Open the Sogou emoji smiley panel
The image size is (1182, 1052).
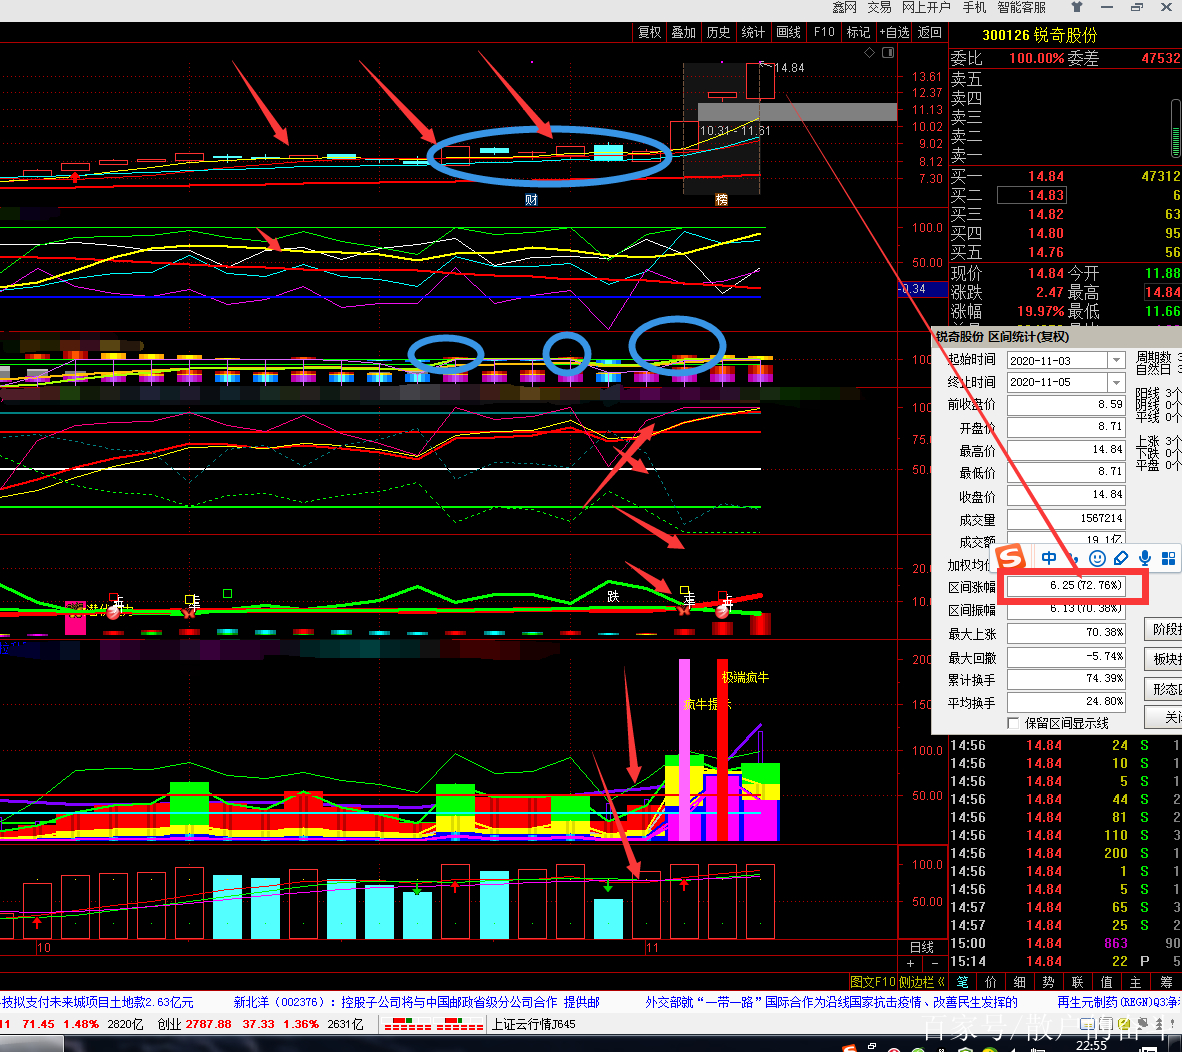pos(1097,558)
